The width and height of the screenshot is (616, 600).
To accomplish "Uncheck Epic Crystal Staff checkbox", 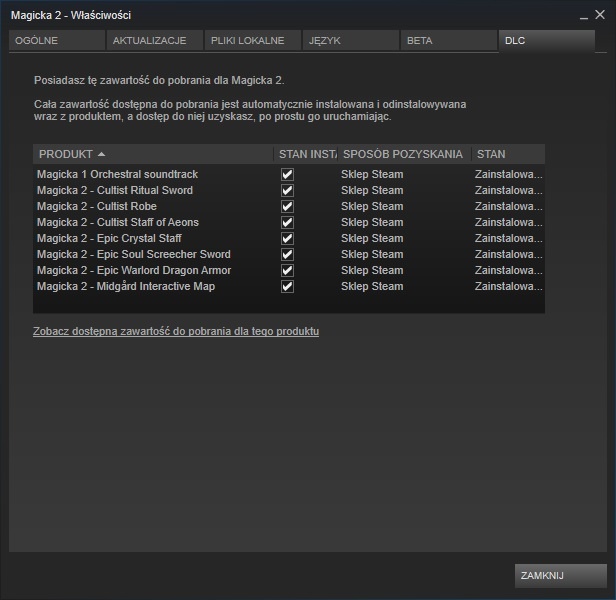I will coord(287,239).
